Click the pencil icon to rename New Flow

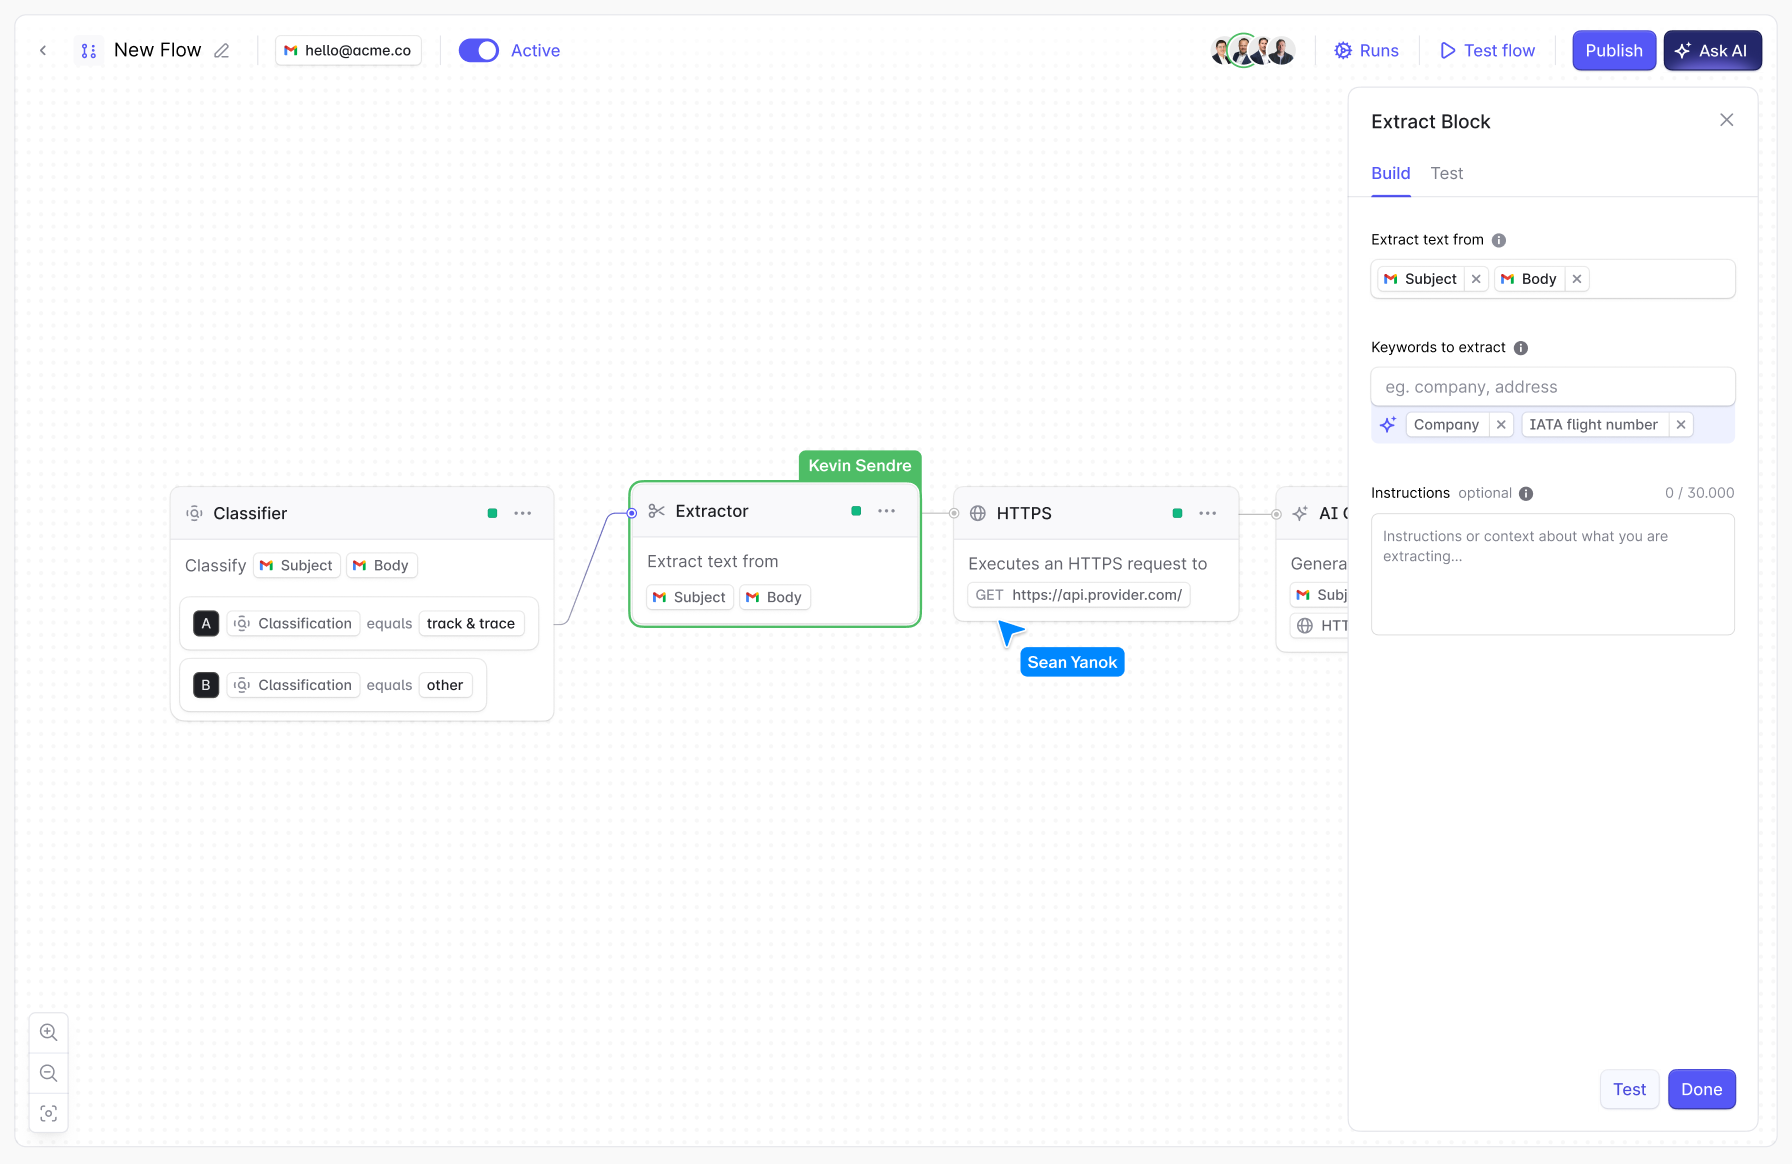(x=222, y=49)
